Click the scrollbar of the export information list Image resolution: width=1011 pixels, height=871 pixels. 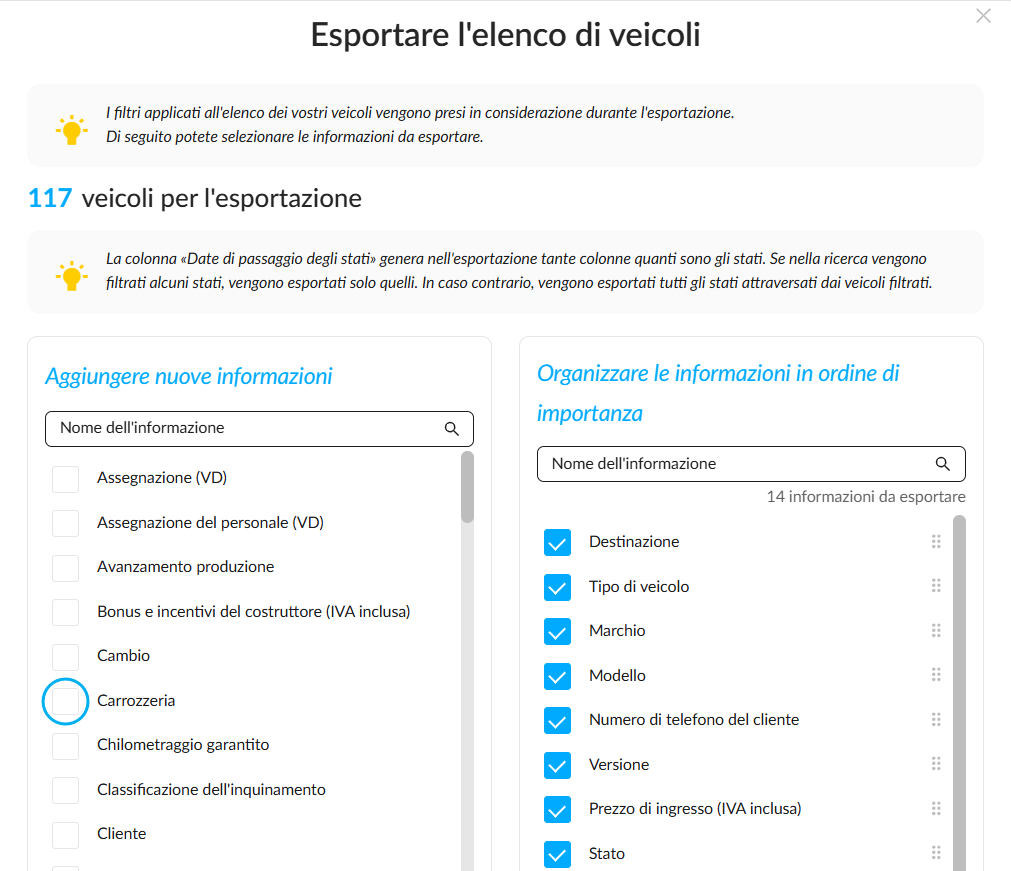point(959,693)
